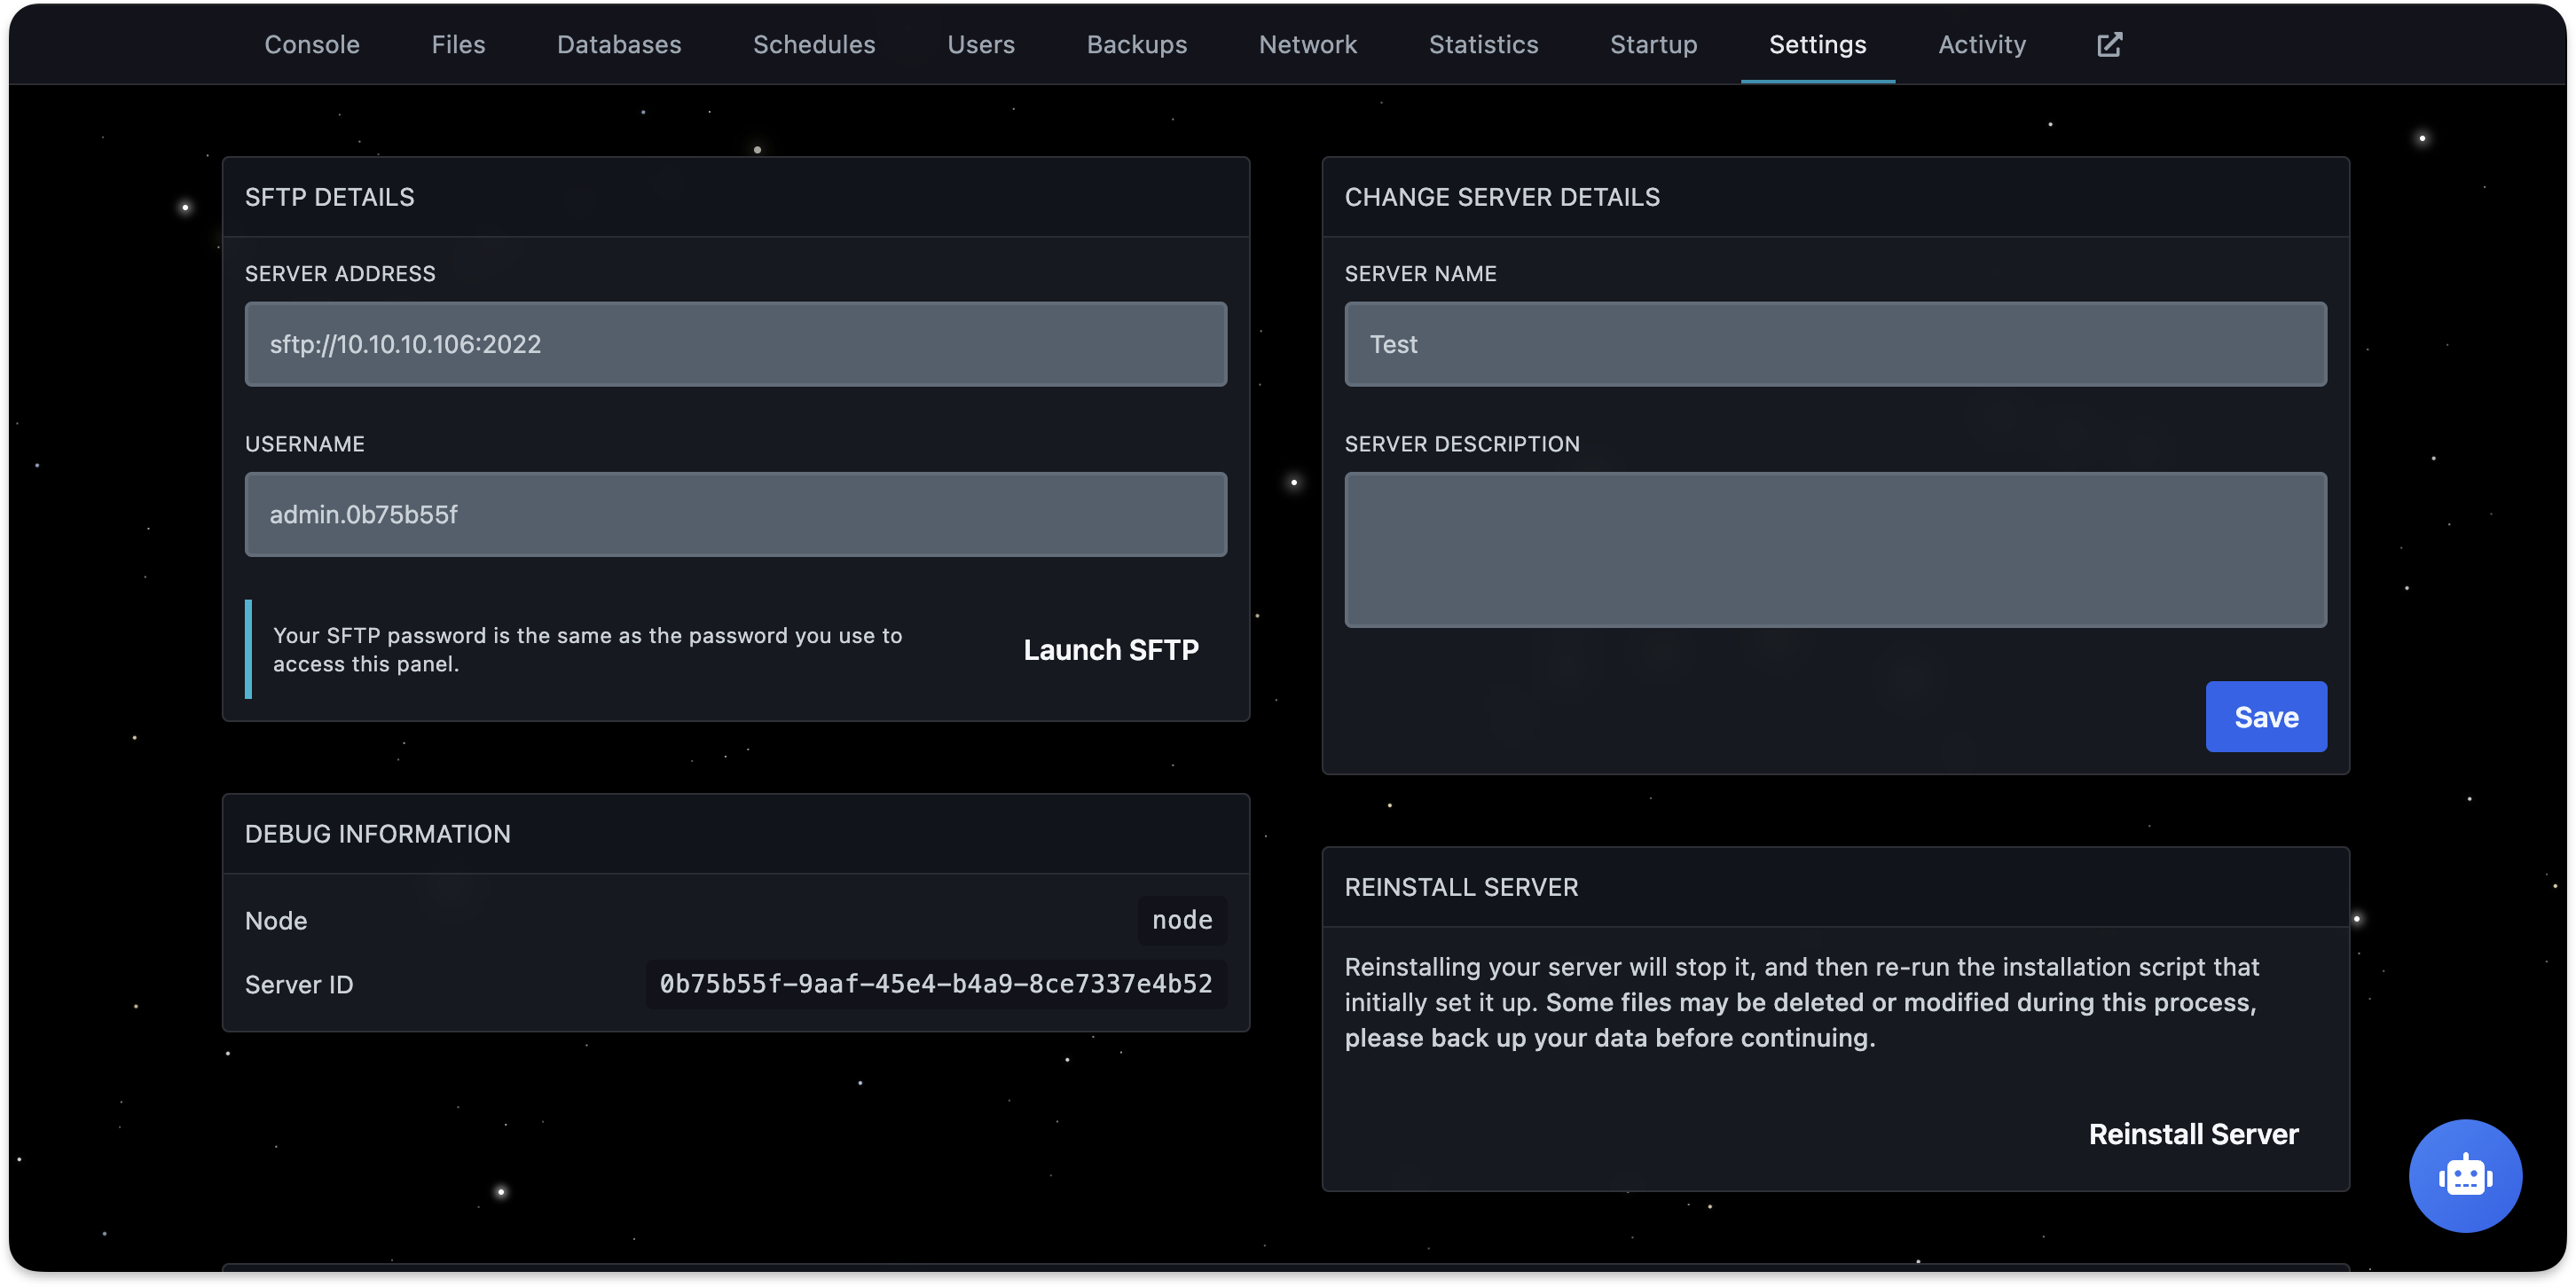
Task: Open the Users tab
Action: [981, 45]
